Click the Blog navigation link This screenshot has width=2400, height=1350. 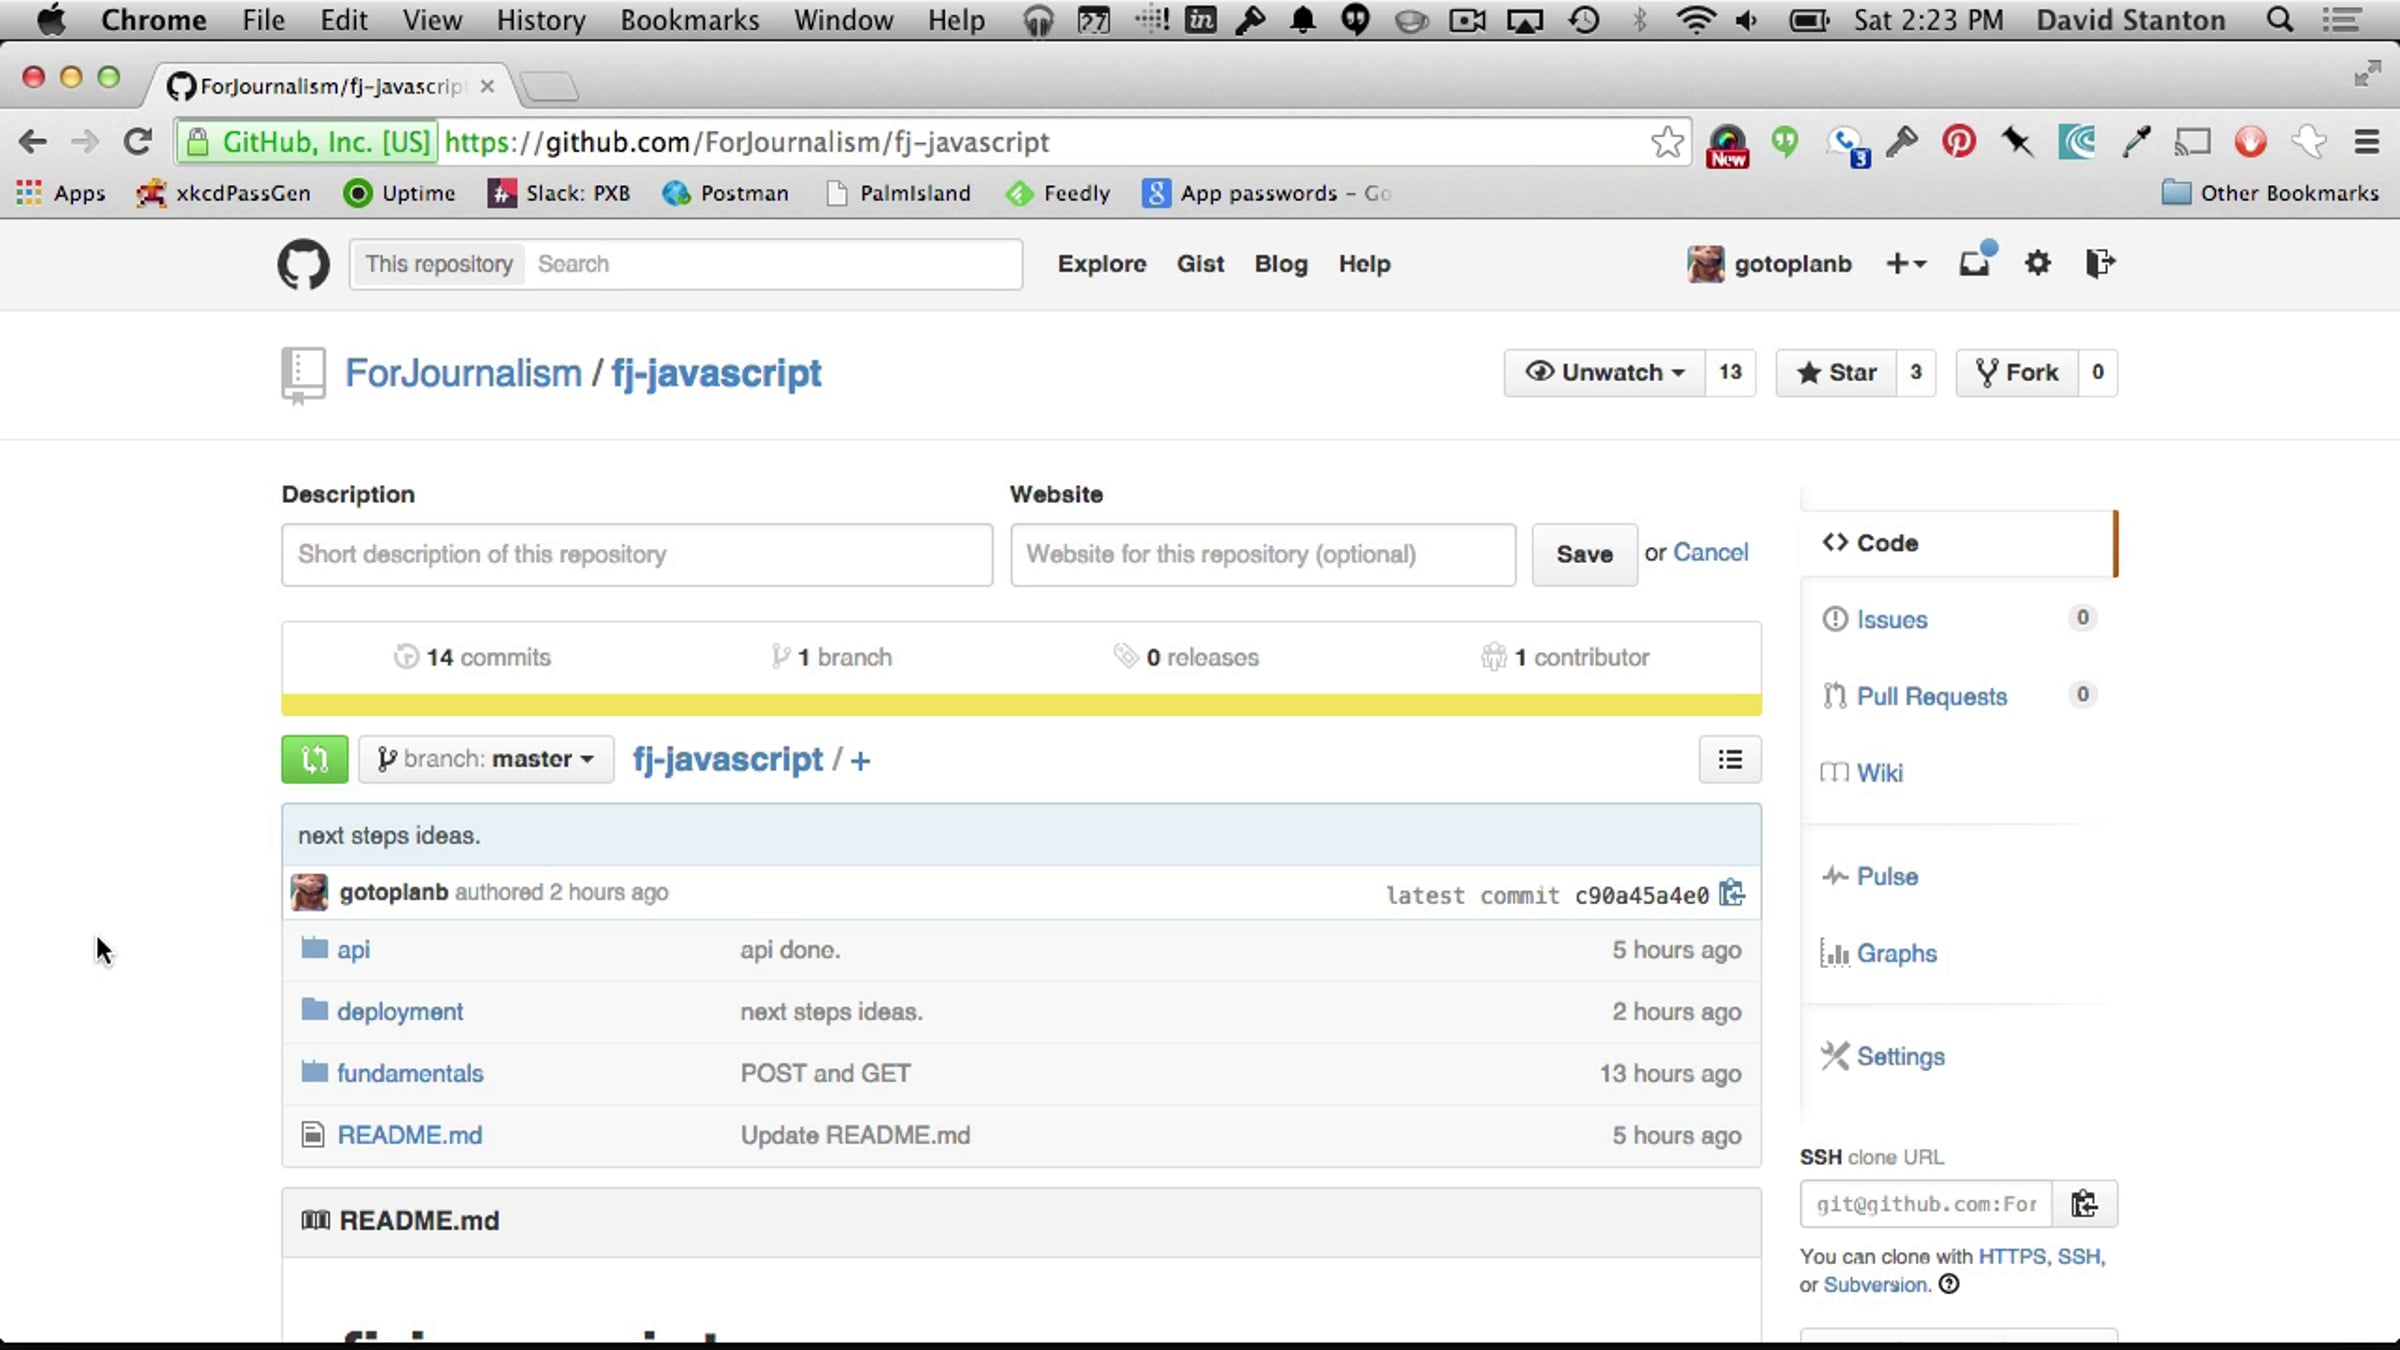point(1281,264)
